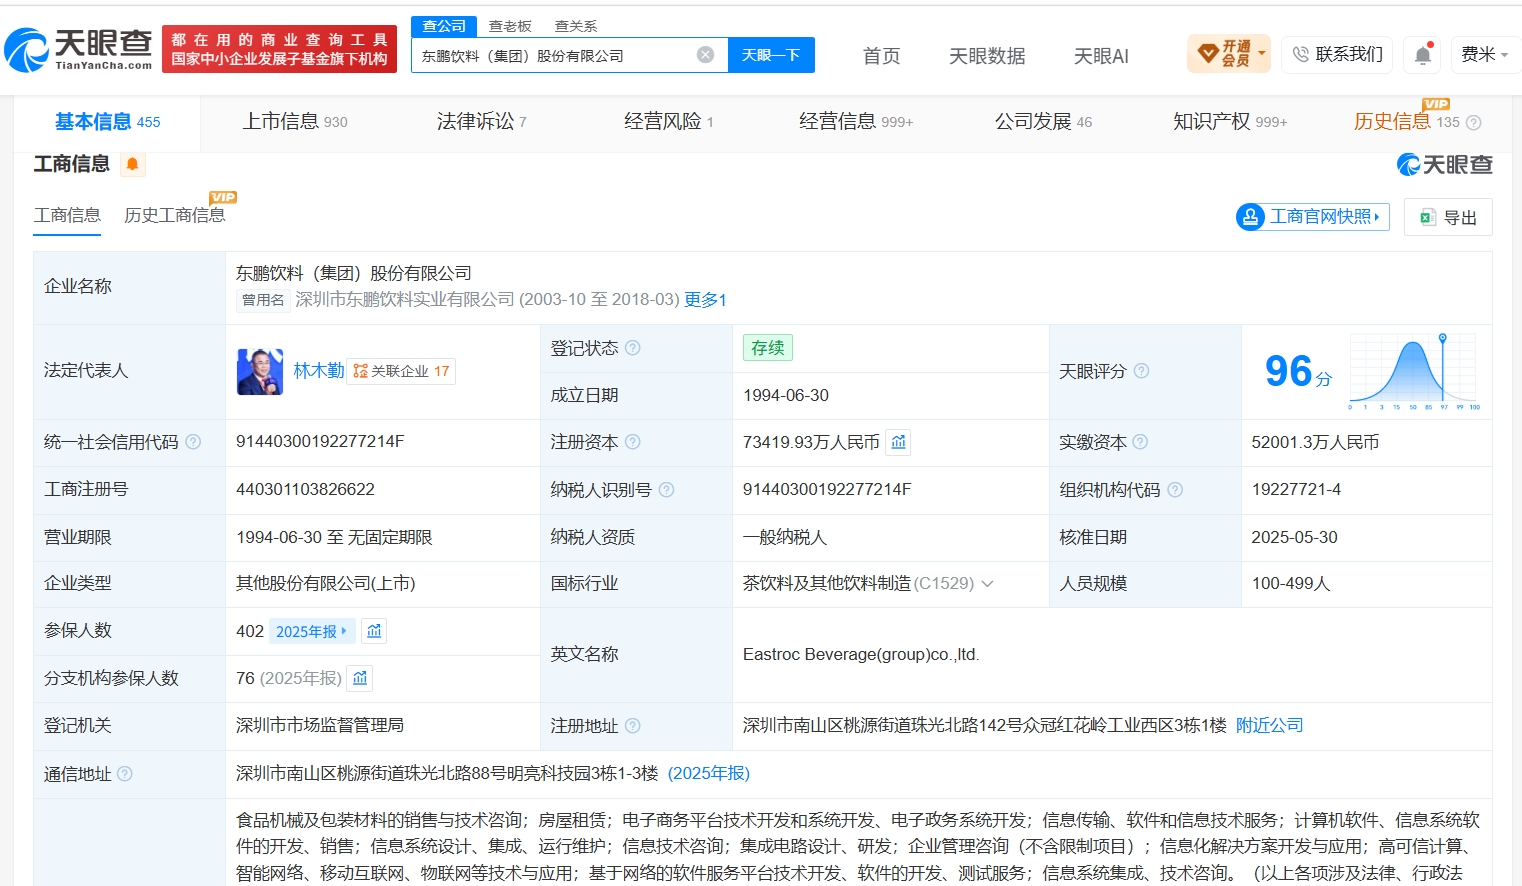
Task: Expand the 开通会员 dropdown
Action: 1229,54
